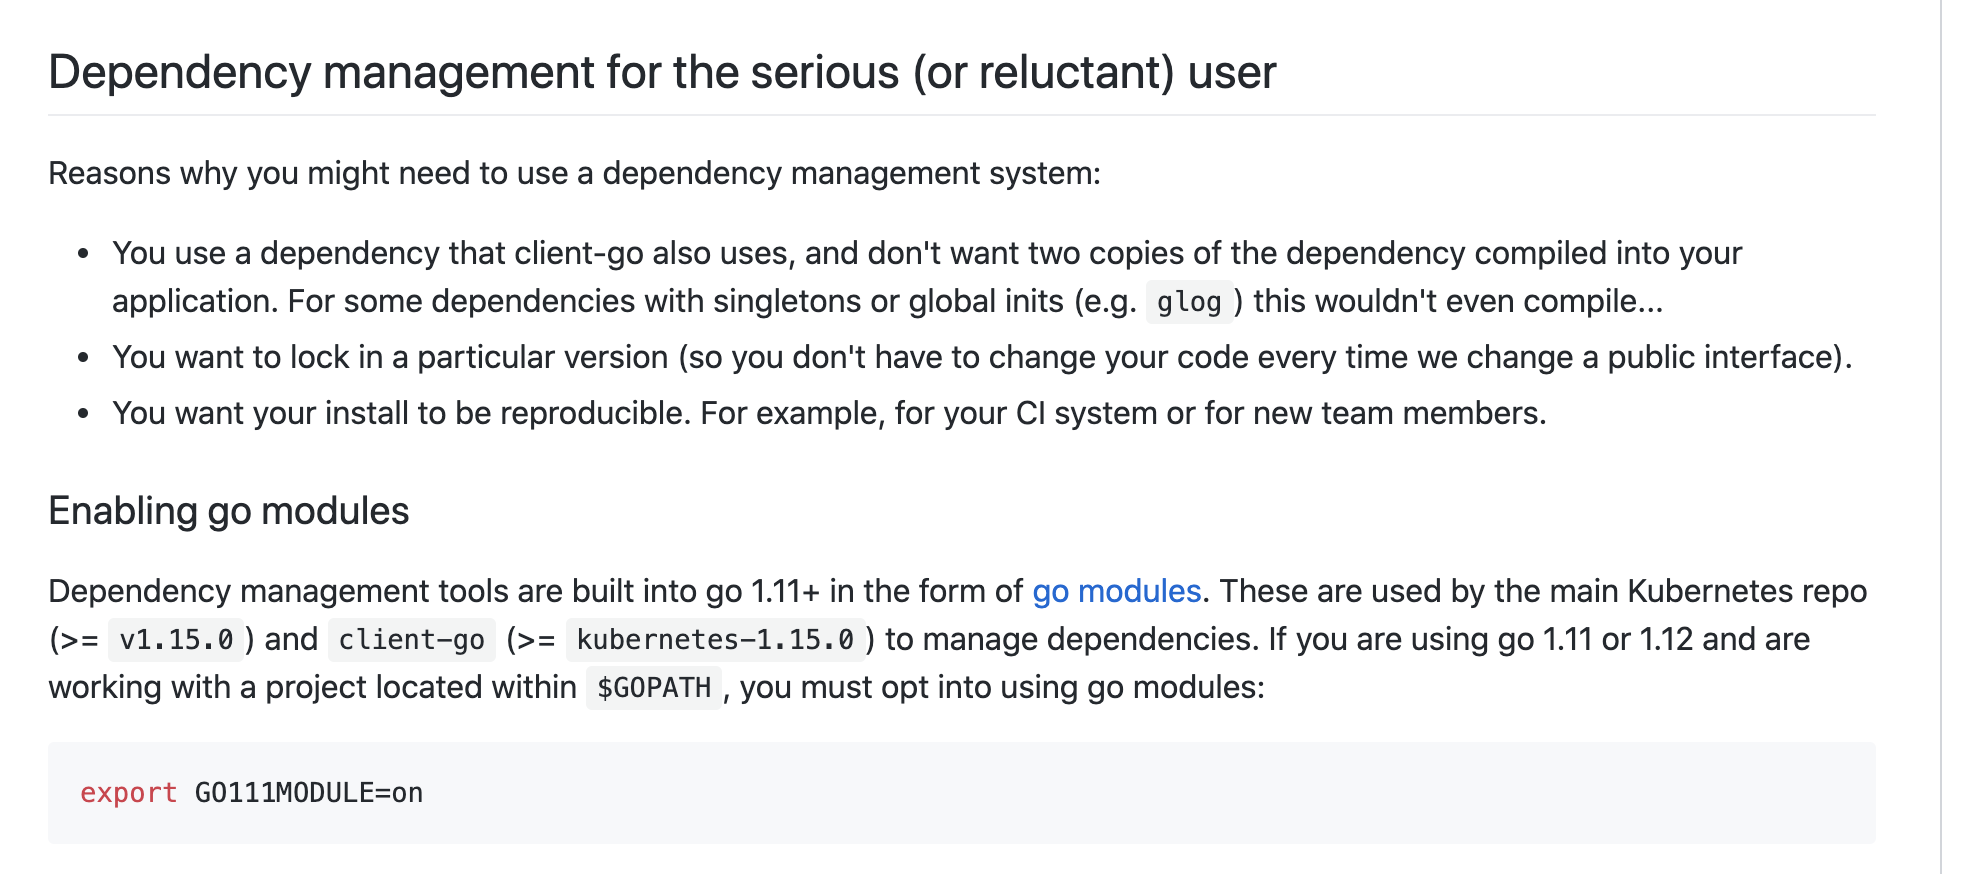Screen dimensions: 1978x874
Task: Click the heading 'Dependency management for the serious (or reluctant) user'
Action: click(662, 72)
